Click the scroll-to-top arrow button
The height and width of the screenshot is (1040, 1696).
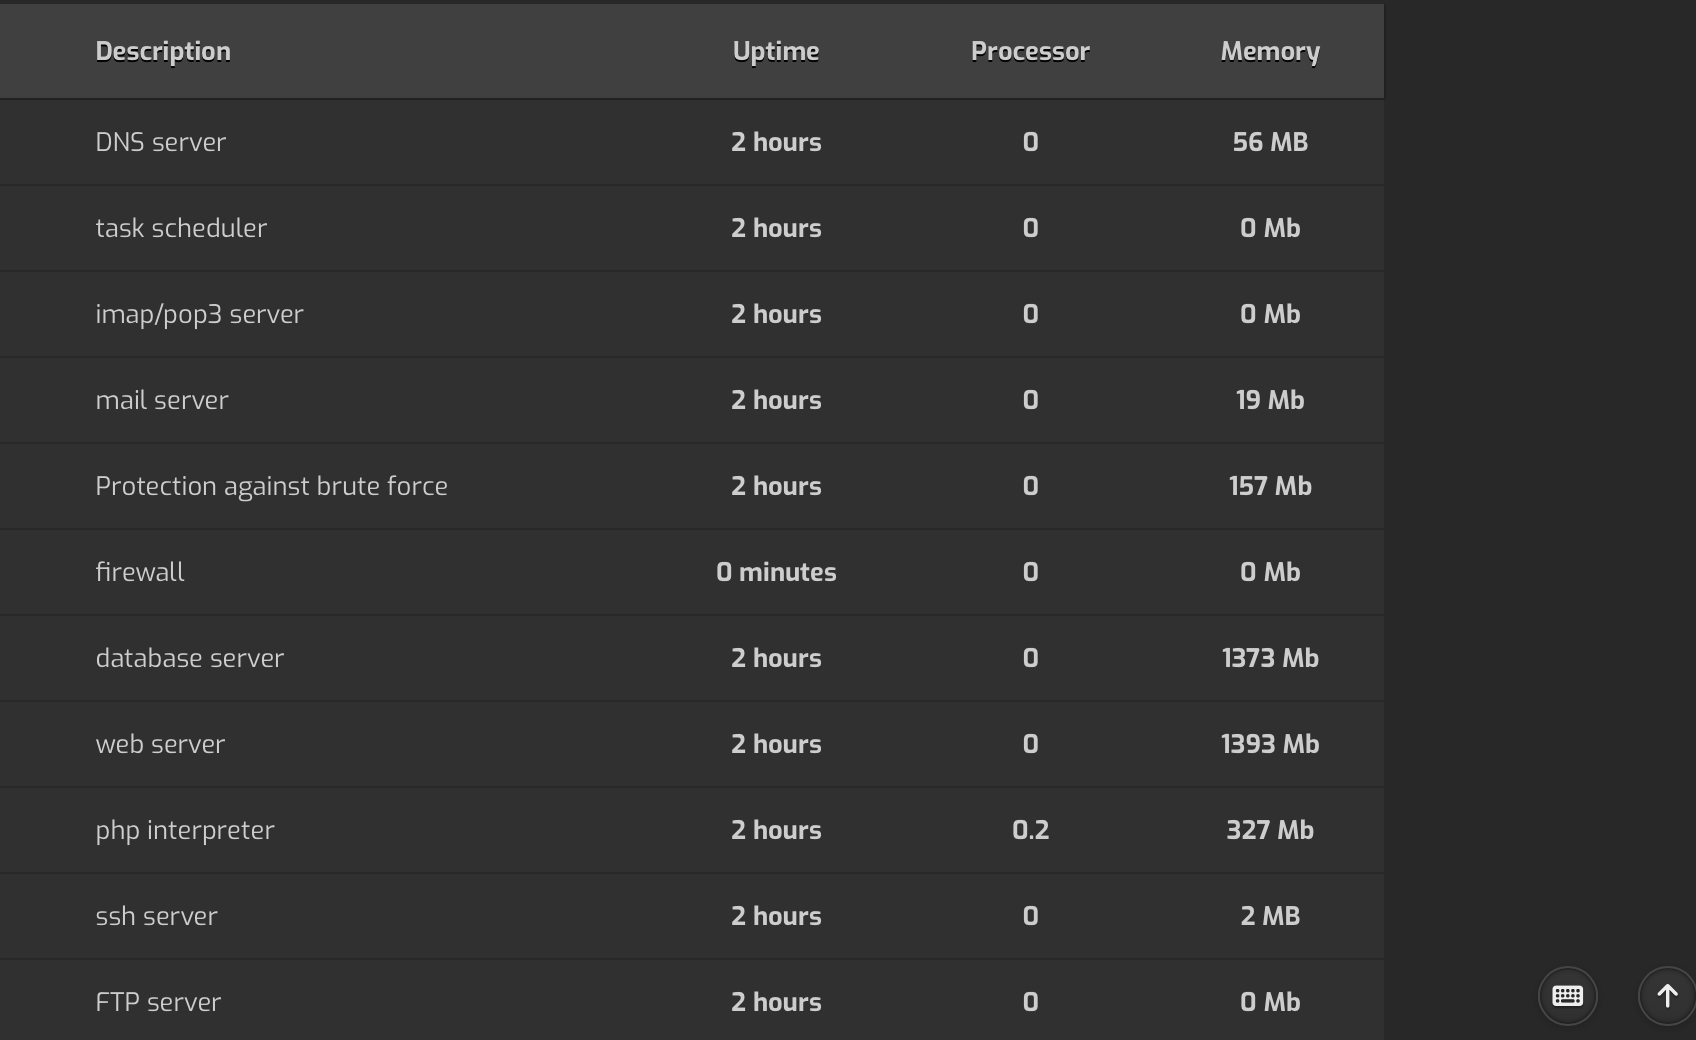[x=1666, y=996]
